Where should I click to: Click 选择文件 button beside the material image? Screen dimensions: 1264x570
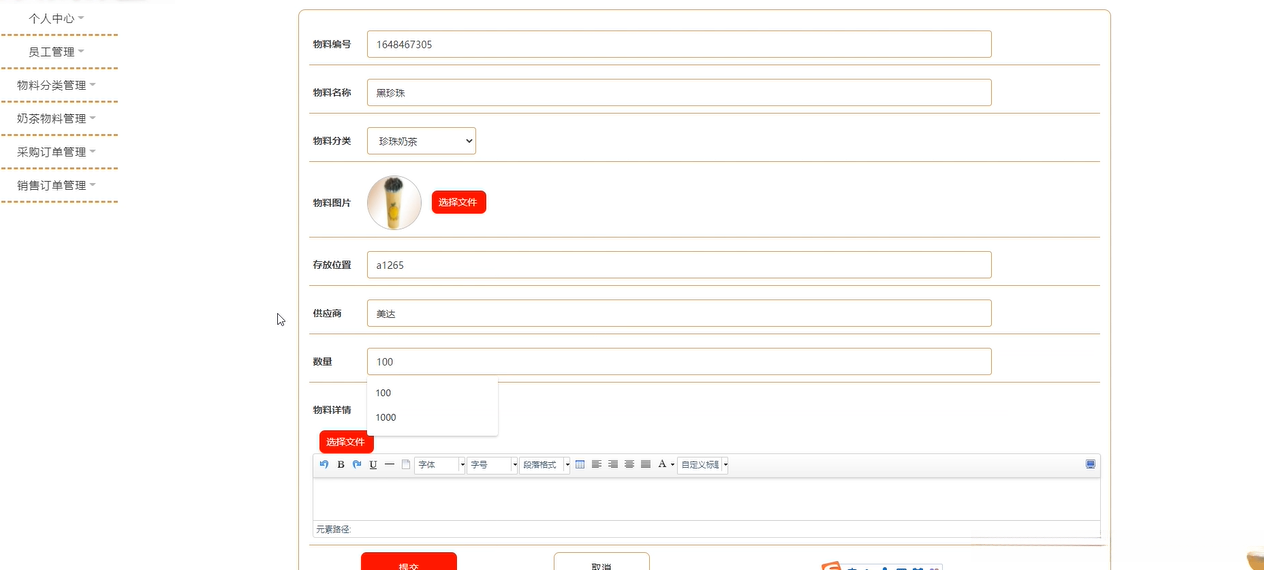pos(458,202)
